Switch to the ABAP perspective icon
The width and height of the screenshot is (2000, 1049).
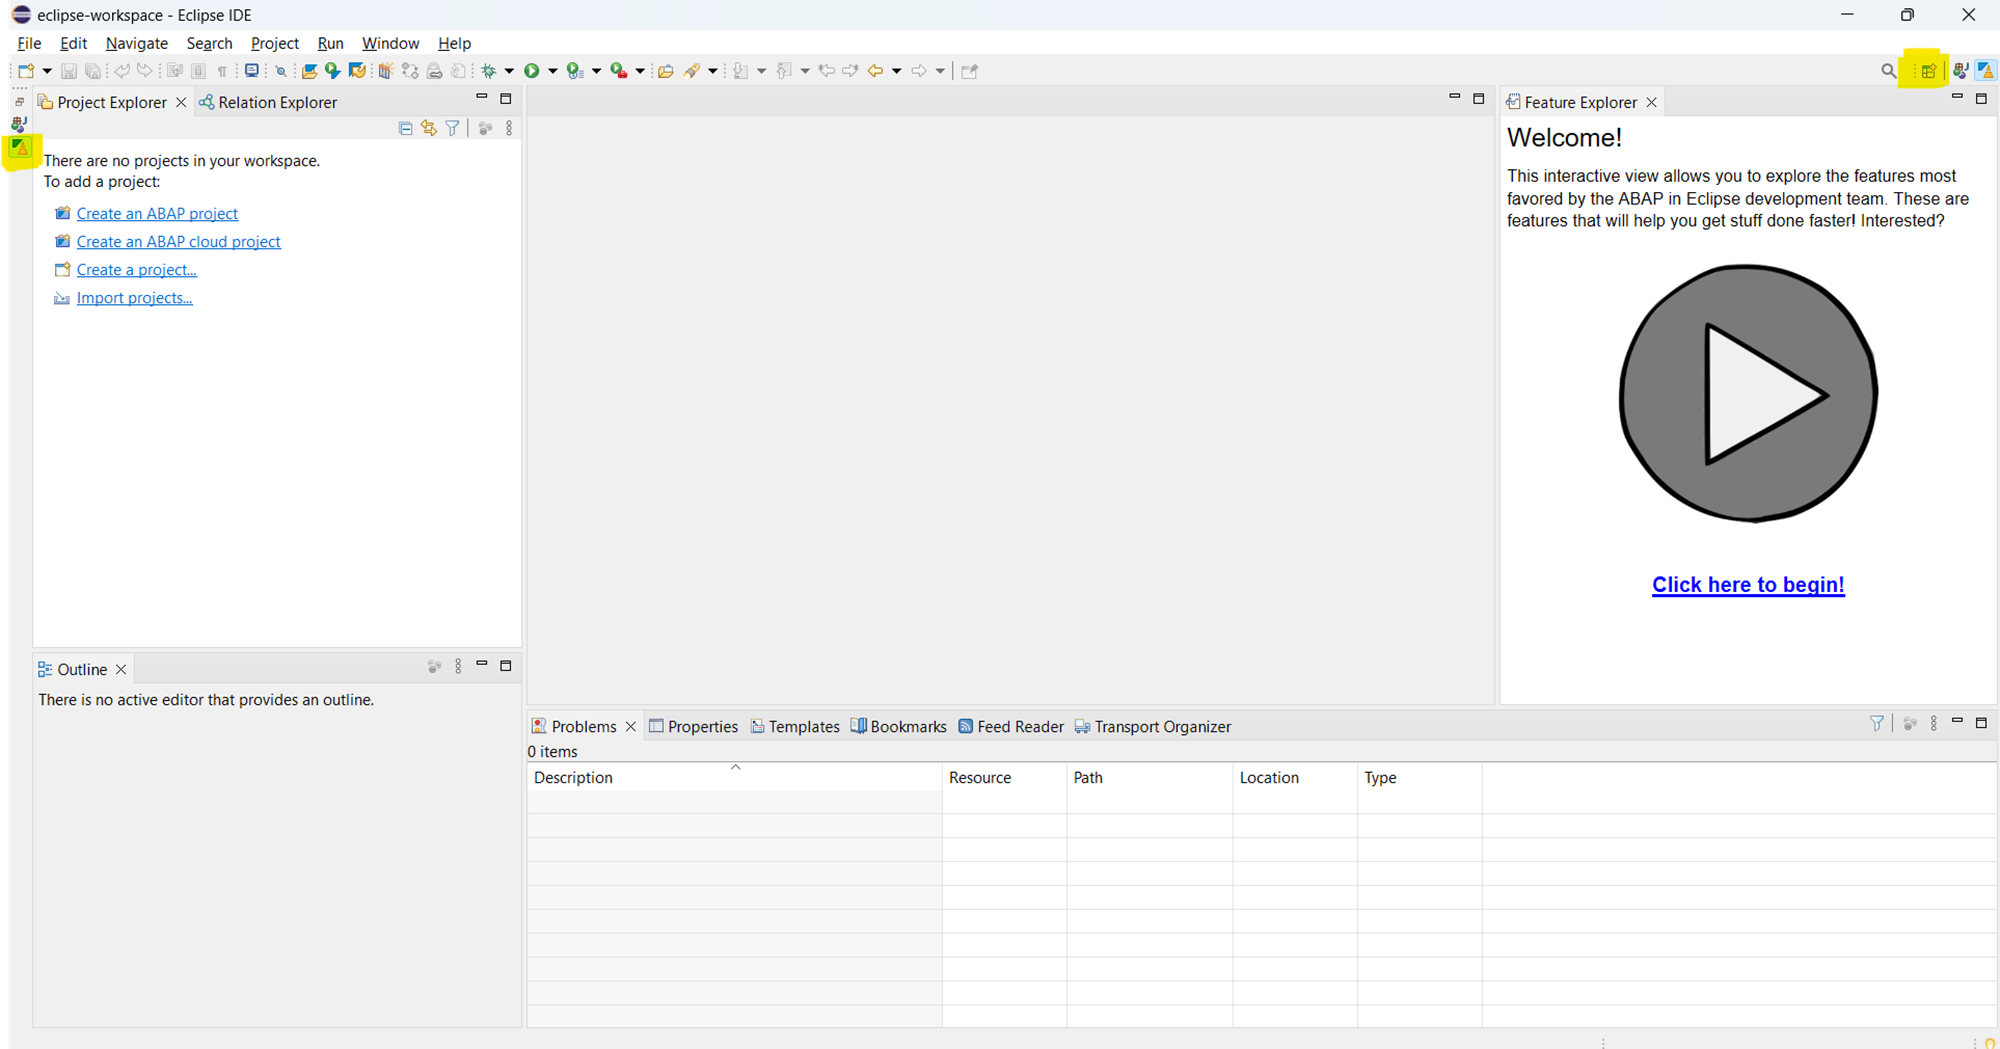[1986, 71]
